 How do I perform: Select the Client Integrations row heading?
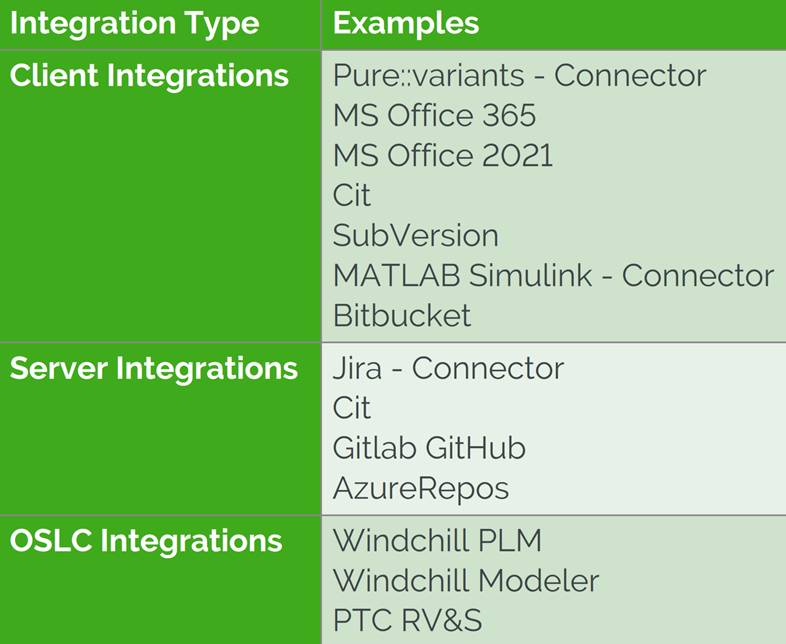(x=150, y=77)
